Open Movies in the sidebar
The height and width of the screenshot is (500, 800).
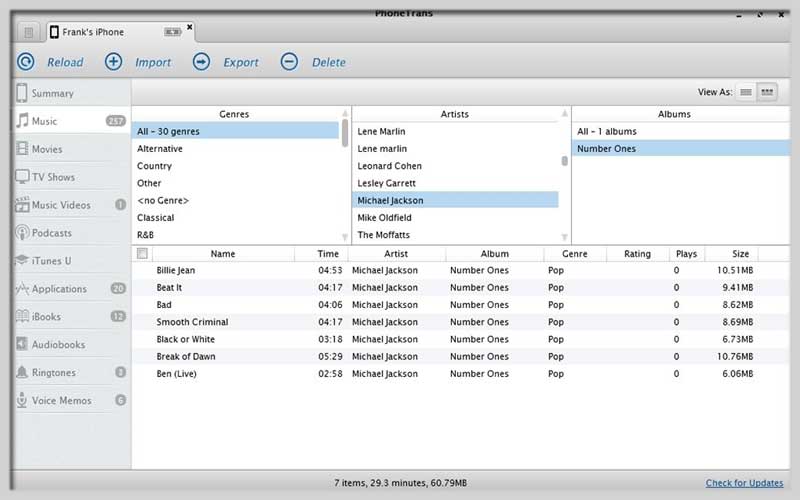tap(71, 149)
